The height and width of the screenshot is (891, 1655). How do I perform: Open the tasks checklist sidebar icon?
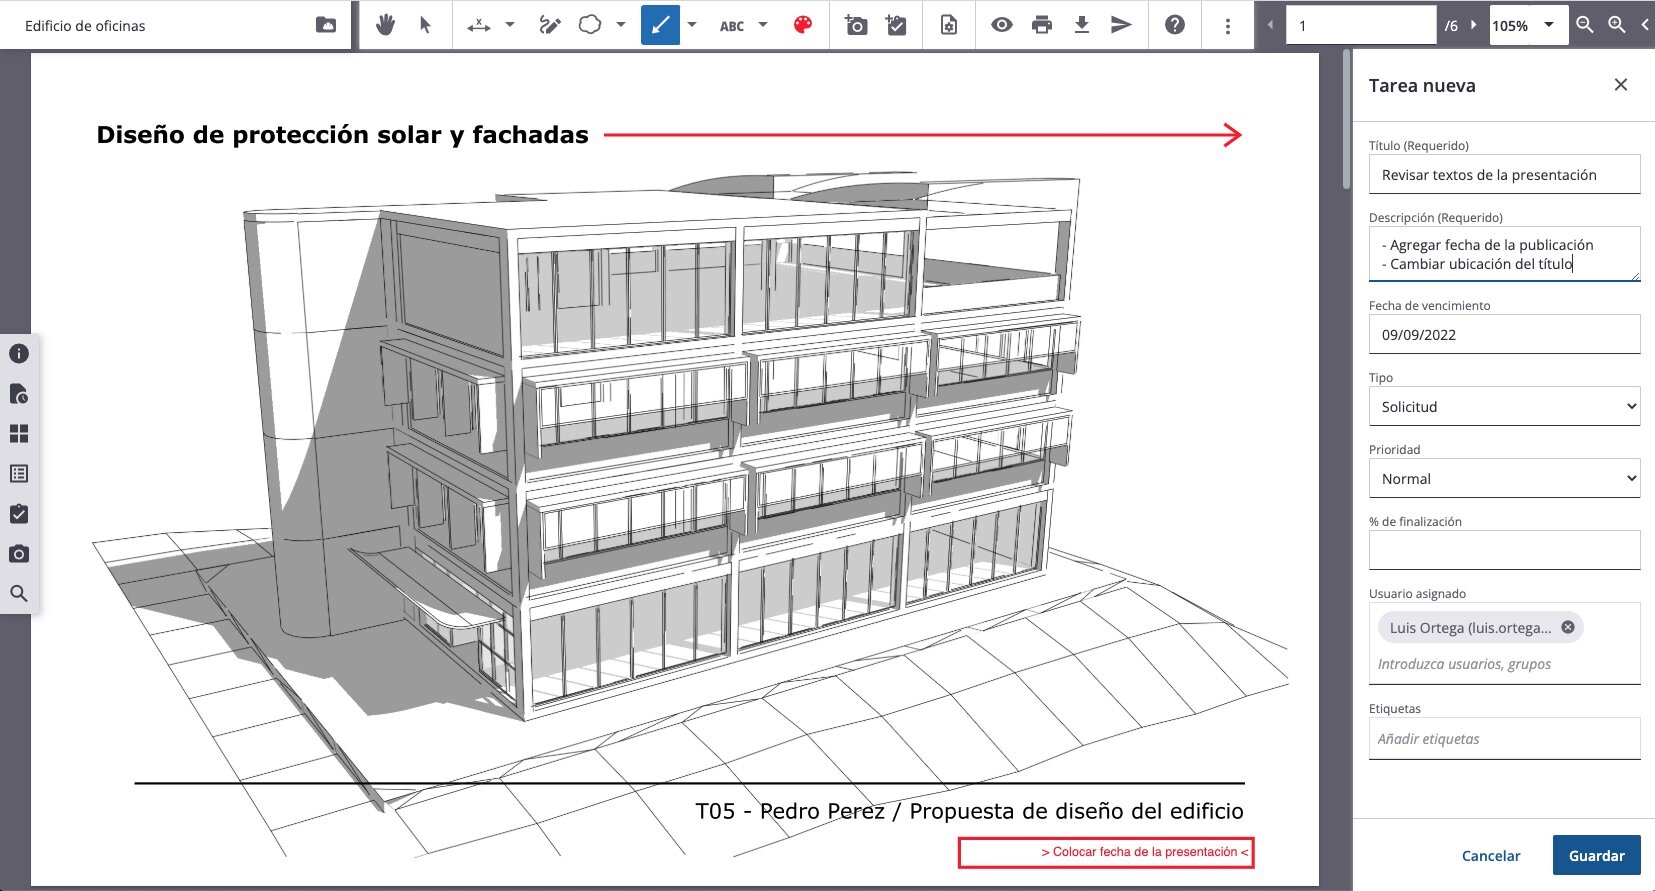[x=19, y=513]
